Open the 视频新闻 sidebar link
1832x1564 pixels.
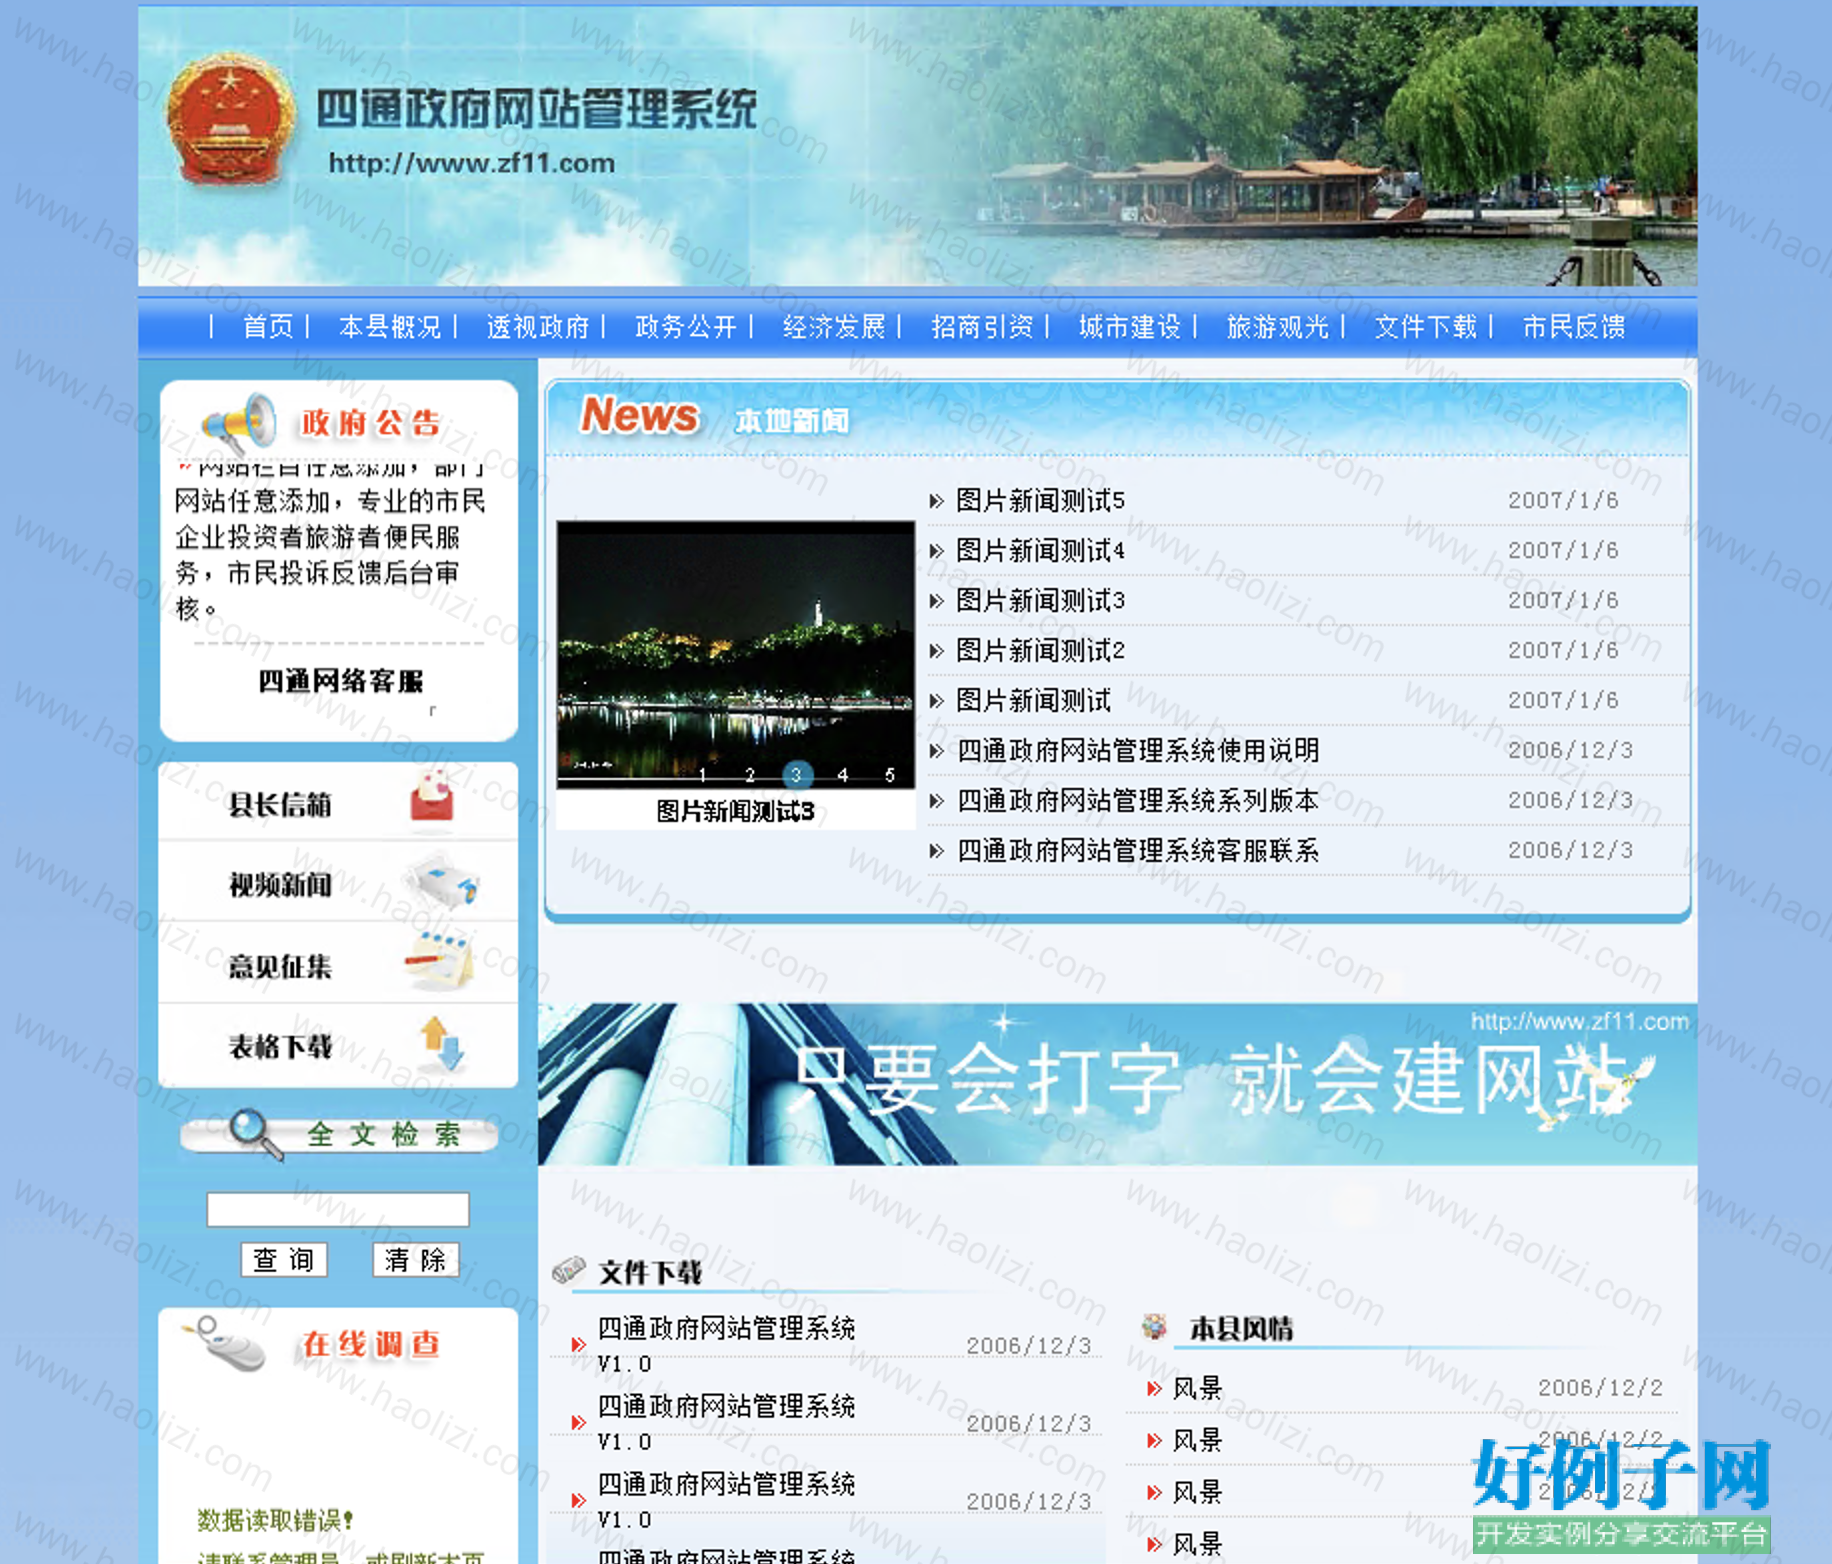pyautogui.click(x=280, y=885)
